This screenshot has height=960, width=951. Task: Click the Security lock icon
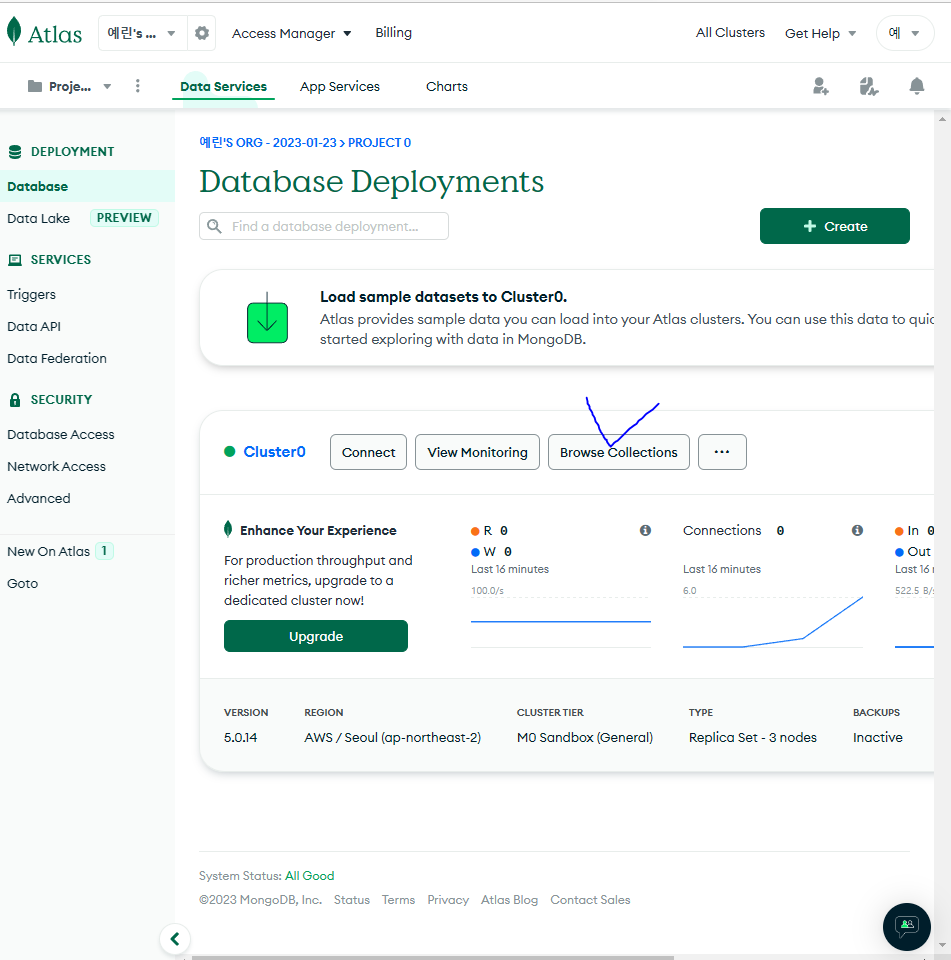tap(15, 400)
